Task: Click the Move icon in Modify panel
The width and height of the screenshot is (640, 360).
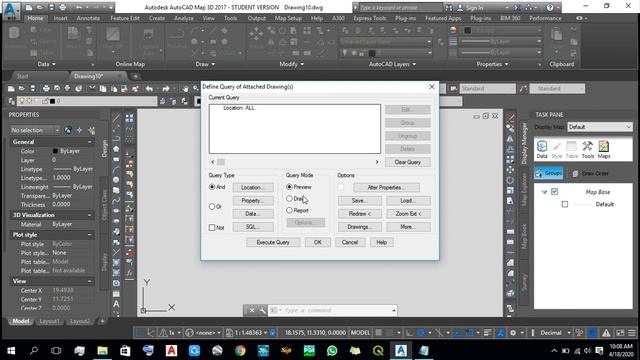Action: [256, 34]
